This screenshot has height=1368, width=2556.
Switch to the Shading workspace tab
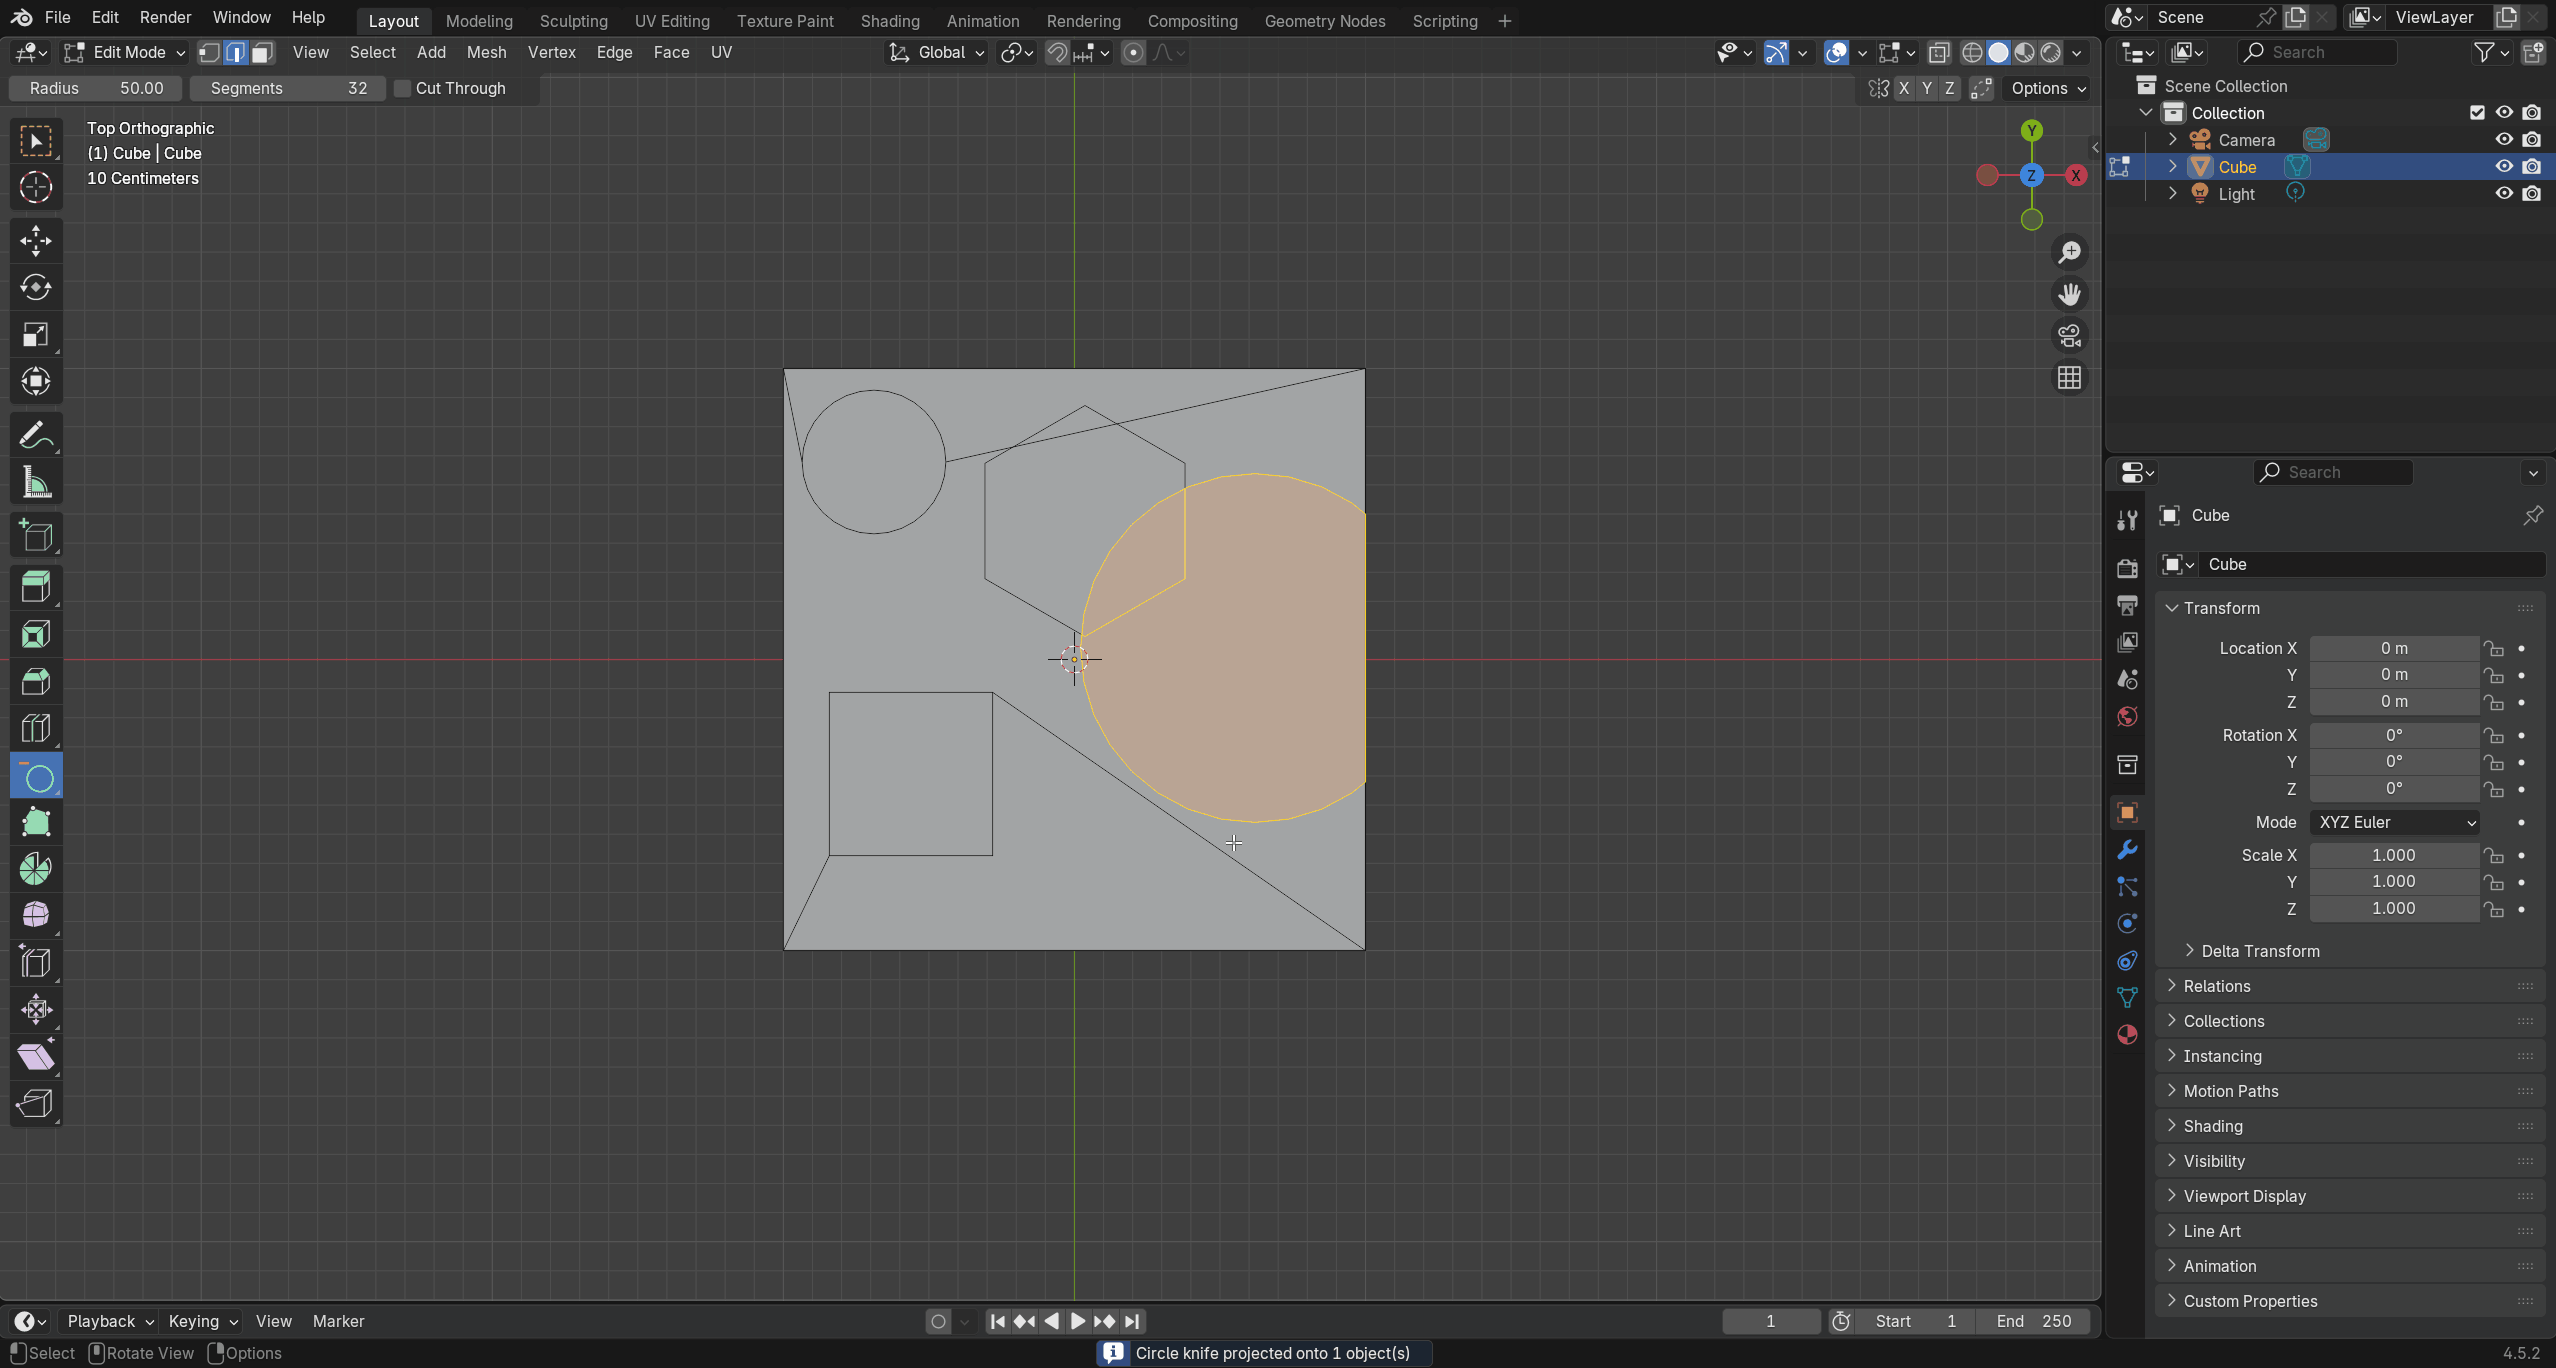pyautogui.click(x=889, y=20)
